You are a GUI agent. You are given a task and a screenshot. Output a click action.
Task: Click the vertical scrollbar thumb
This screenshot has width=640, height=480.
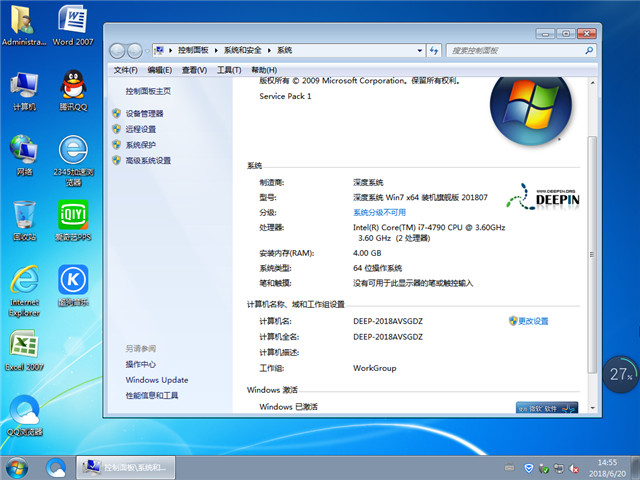point(592,255)
